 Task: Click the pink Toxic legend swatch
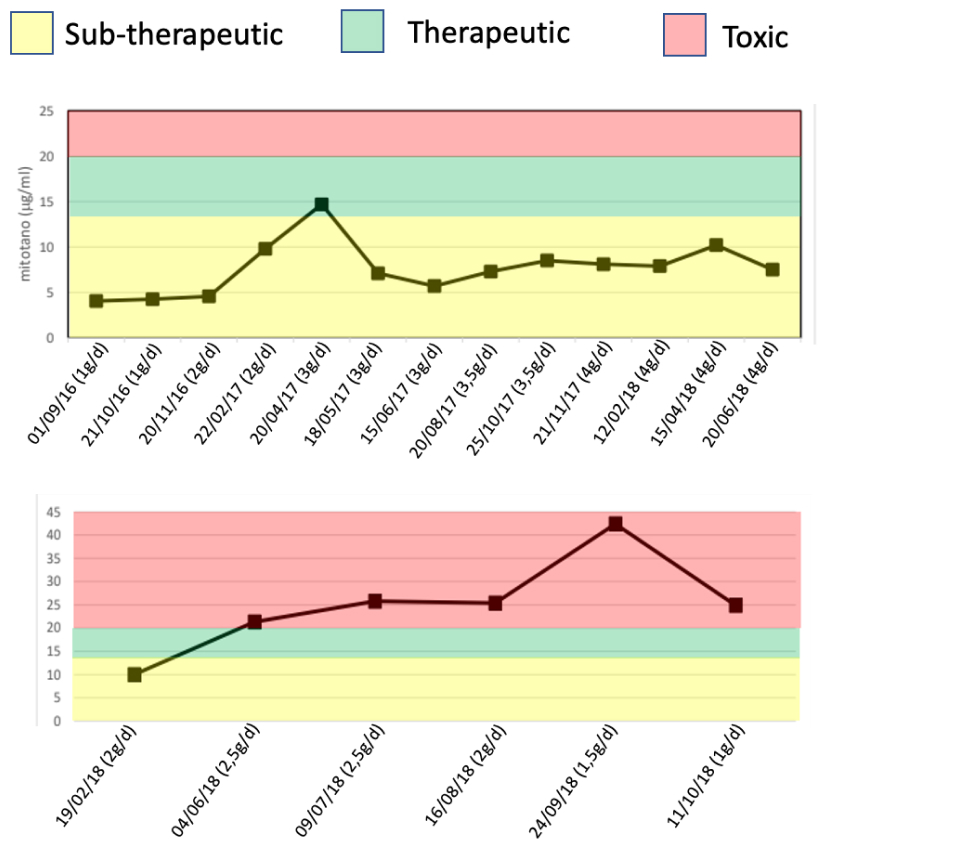[685, 35]
